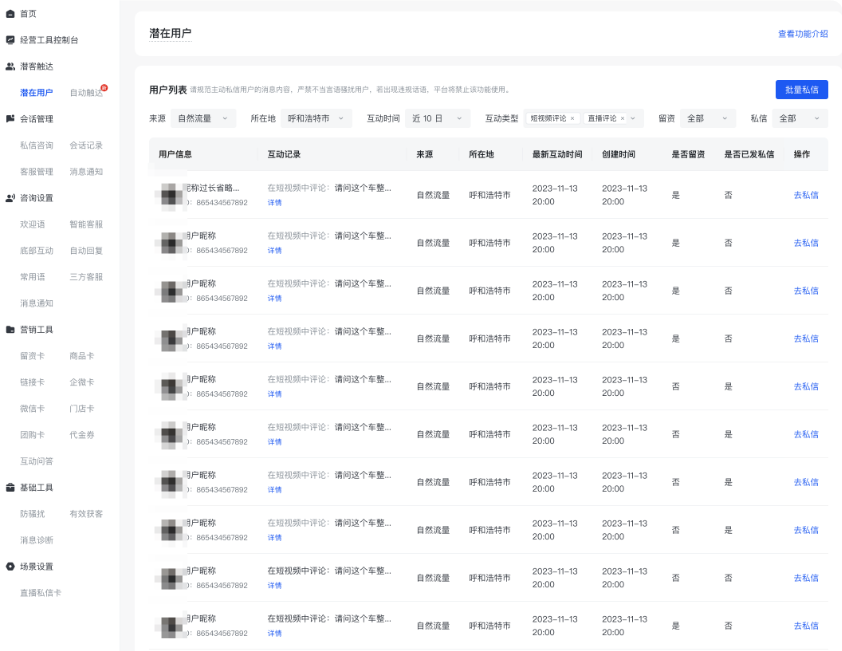Open 防骚扰 under 基础工具
This screenshot has height=651, width=842.
click(32, 513)
